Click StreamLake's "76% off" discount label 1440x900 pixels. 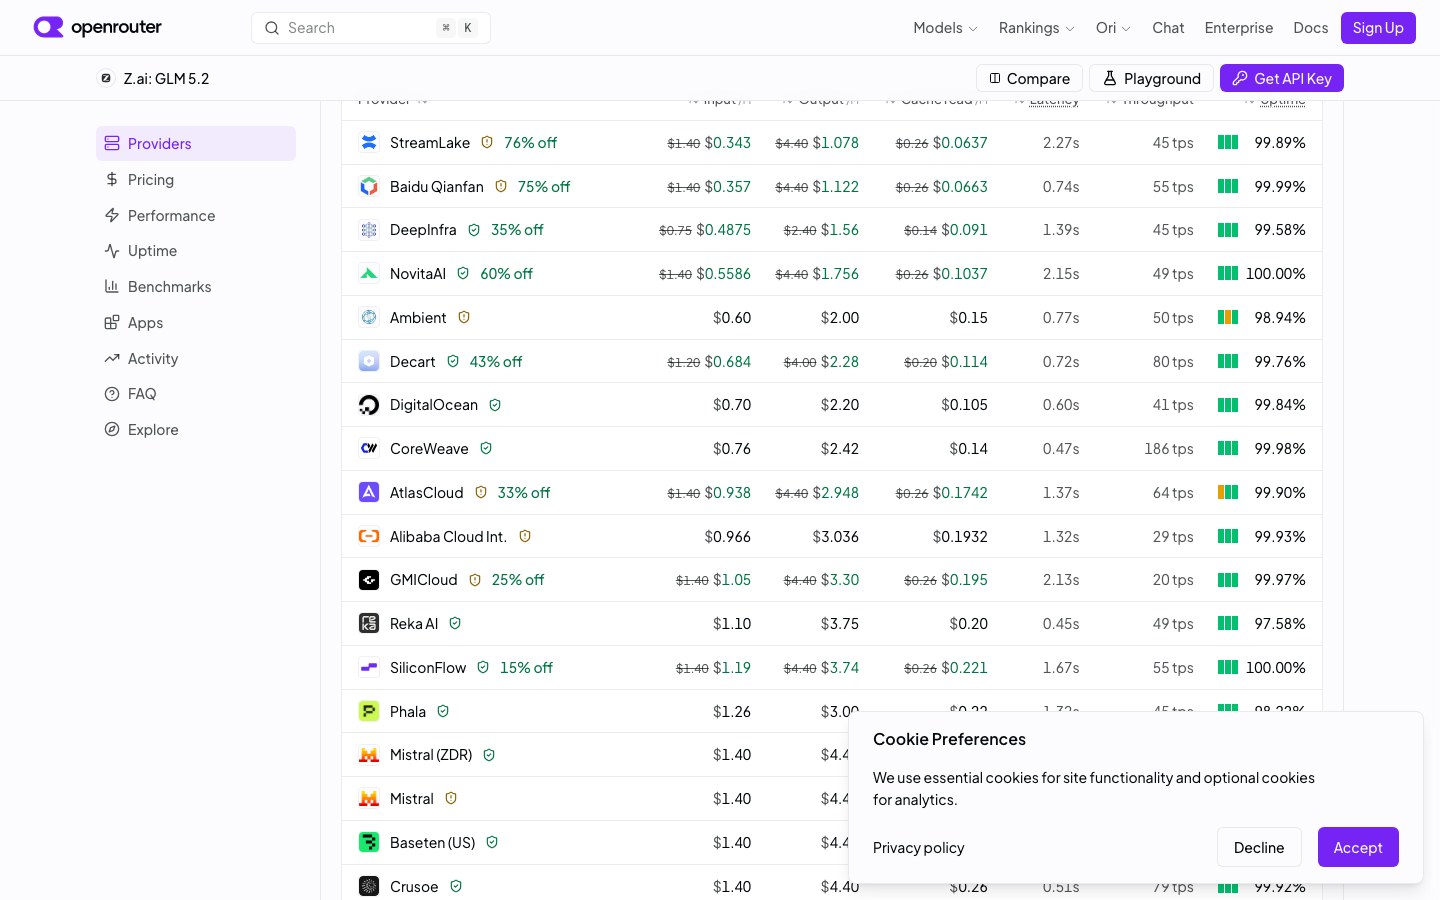pyautogui.click(x=530, y=143)
